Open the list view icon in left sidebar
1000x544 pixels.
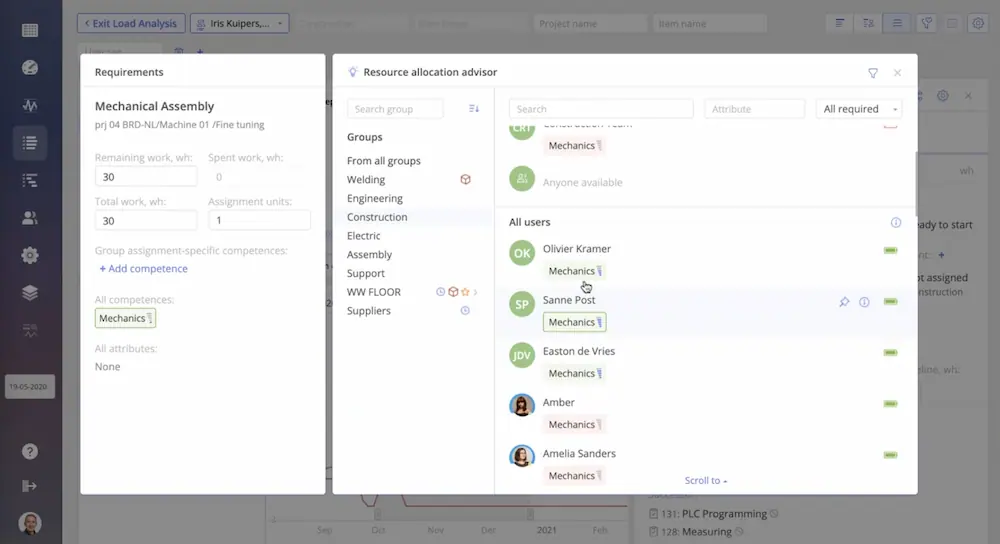point(30,143)
